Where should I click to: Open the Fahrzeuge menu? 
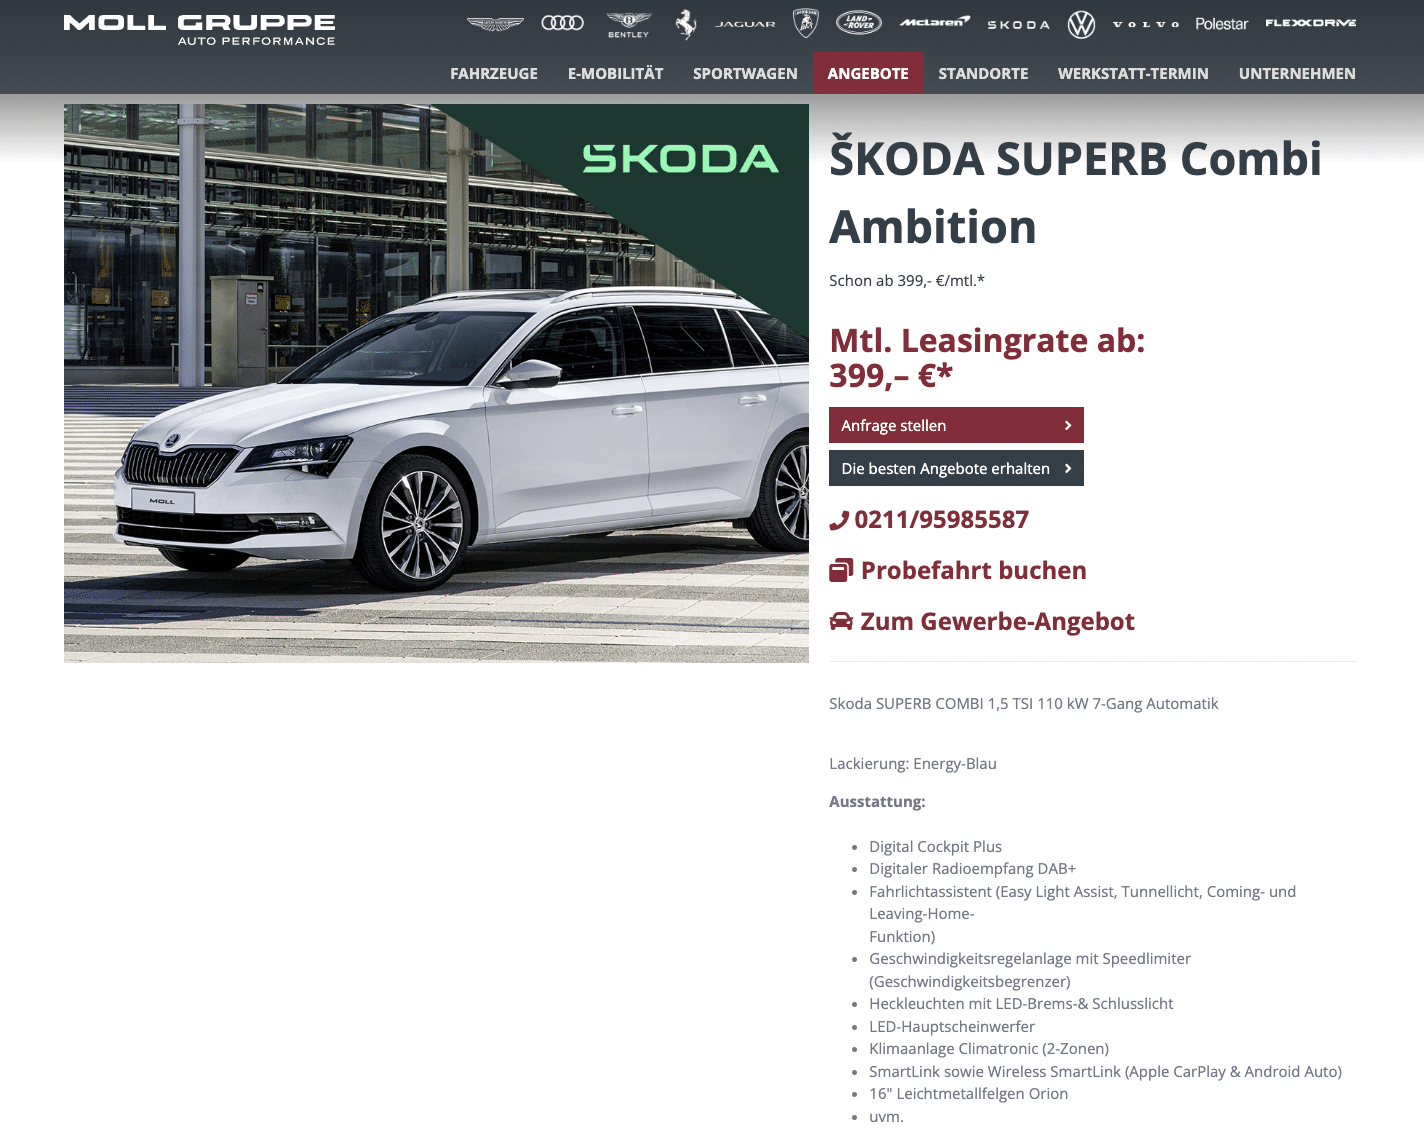(494, 73)
